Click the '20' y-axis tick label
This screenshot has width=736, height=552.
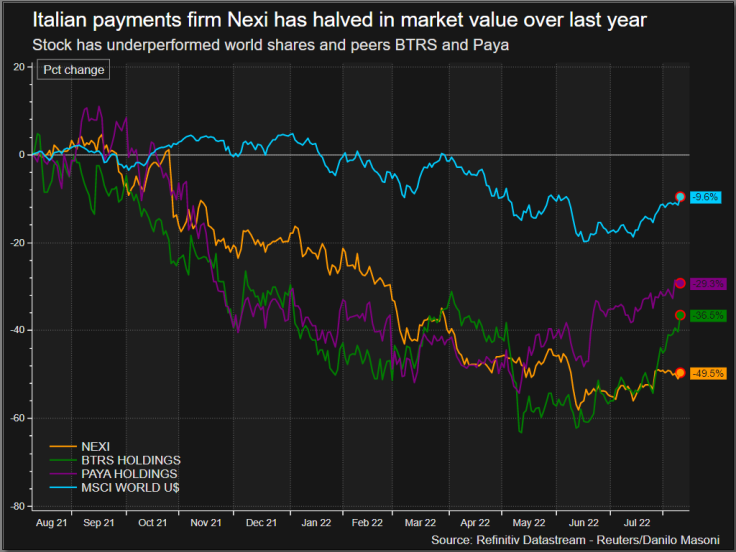coord(19,67)
